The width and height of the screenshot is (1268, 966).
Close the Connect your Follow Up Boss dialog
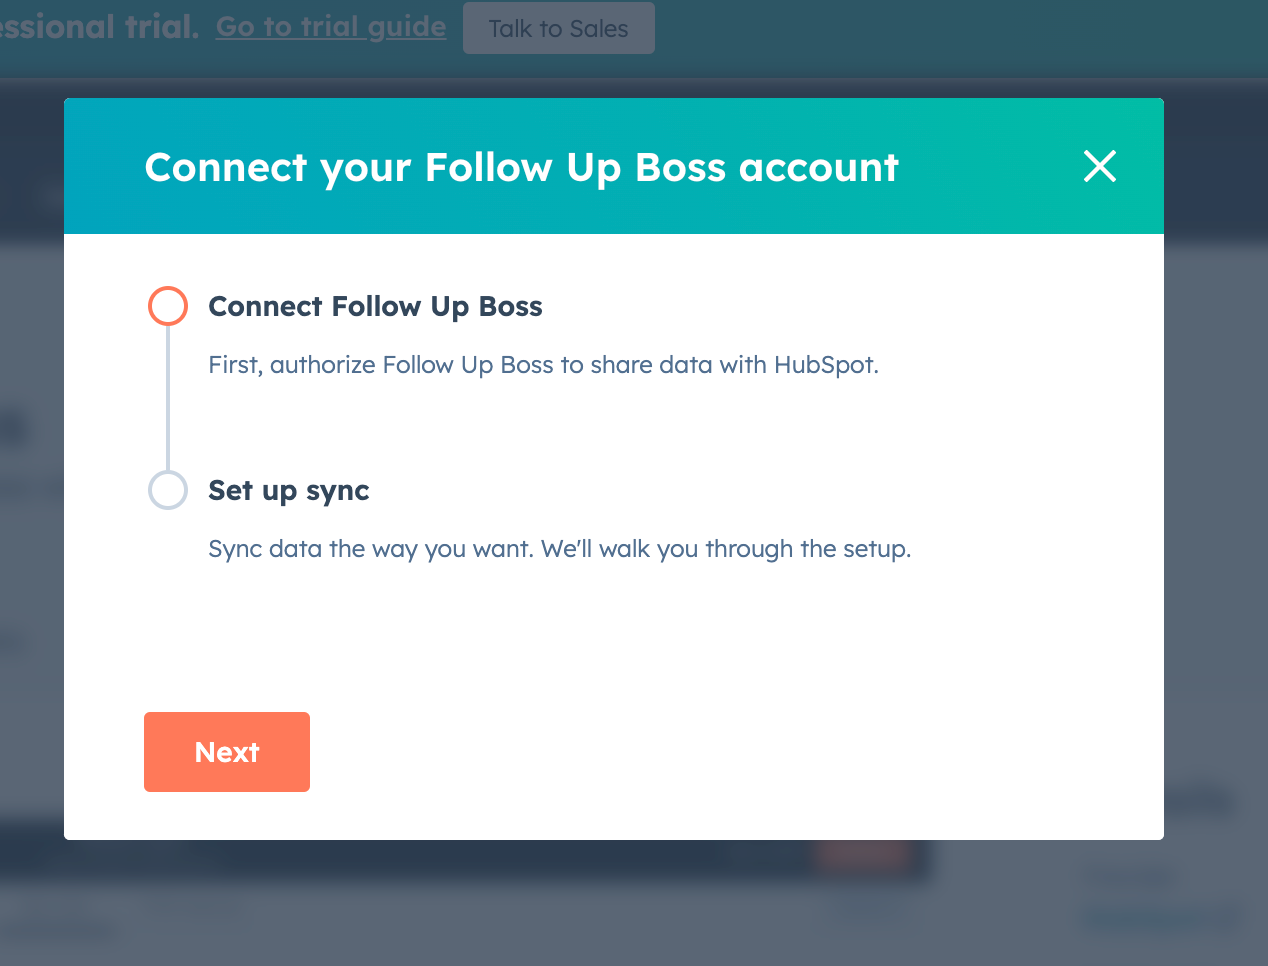(1100, 166)
